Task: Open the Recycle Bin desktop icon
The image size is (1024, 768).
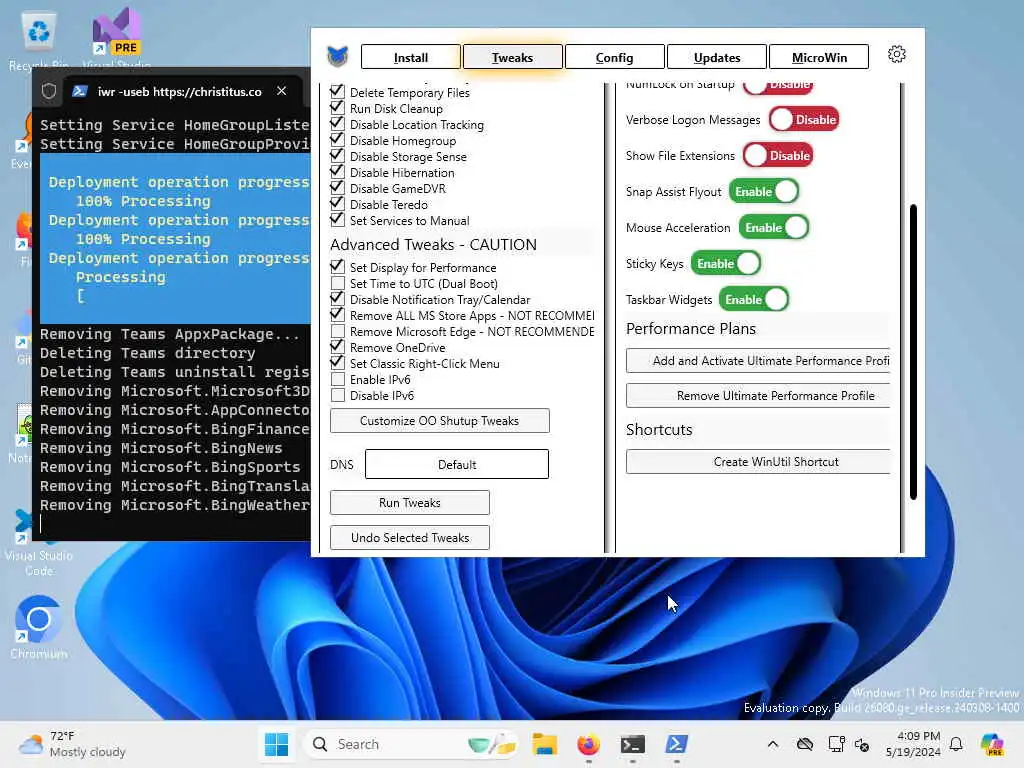Action: 39,38
